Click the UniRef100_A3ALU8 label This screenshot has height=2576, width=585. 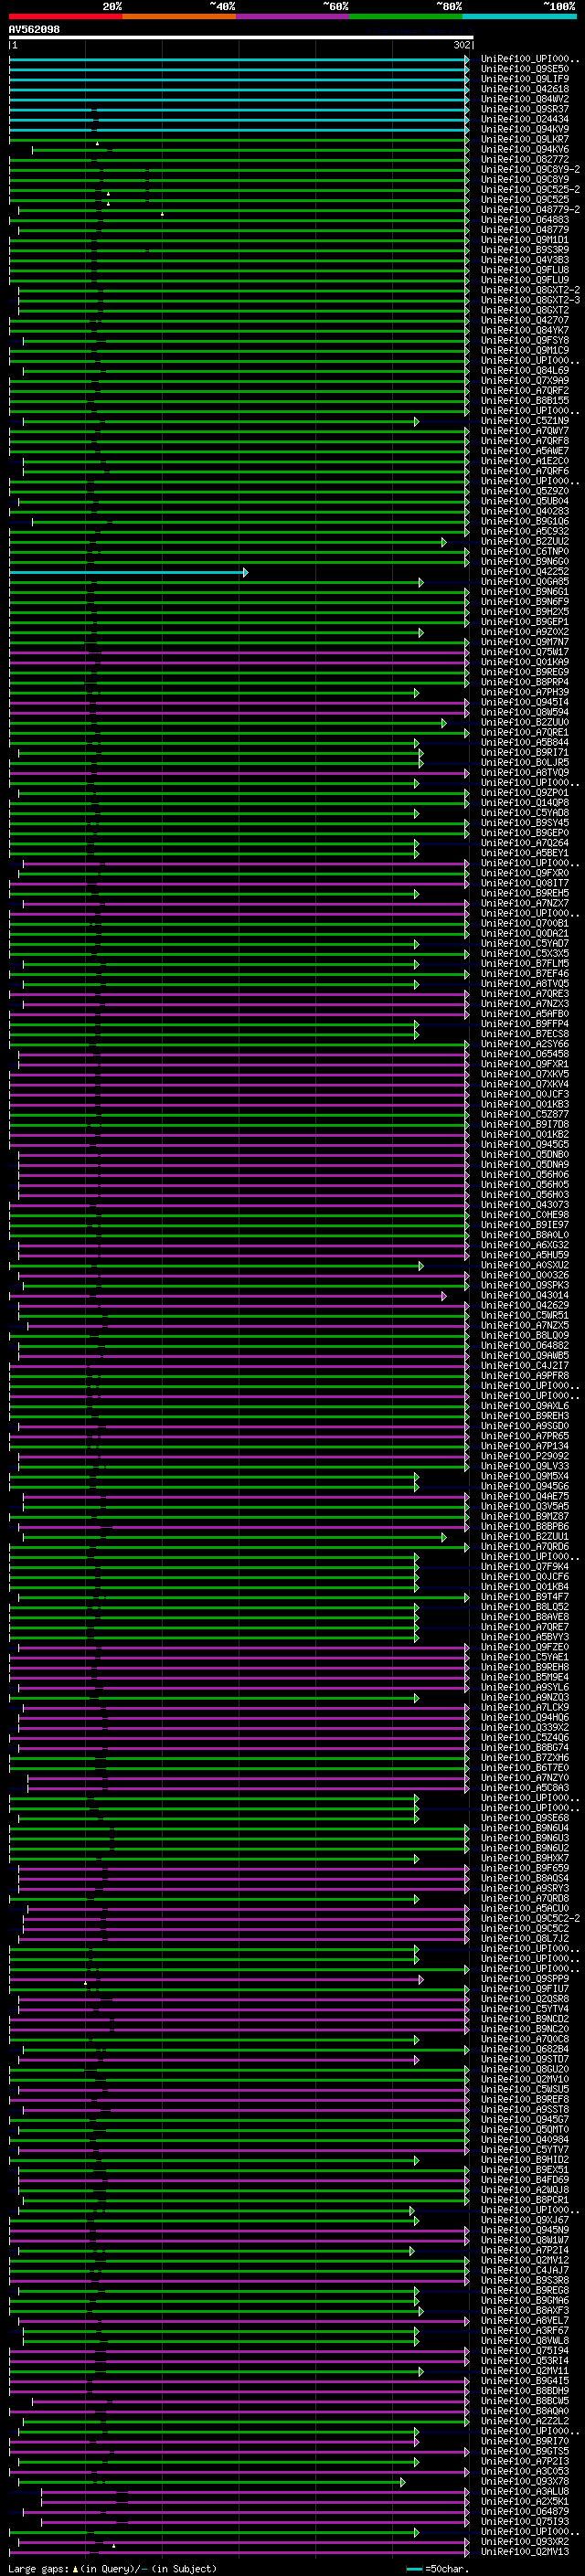525,2491
